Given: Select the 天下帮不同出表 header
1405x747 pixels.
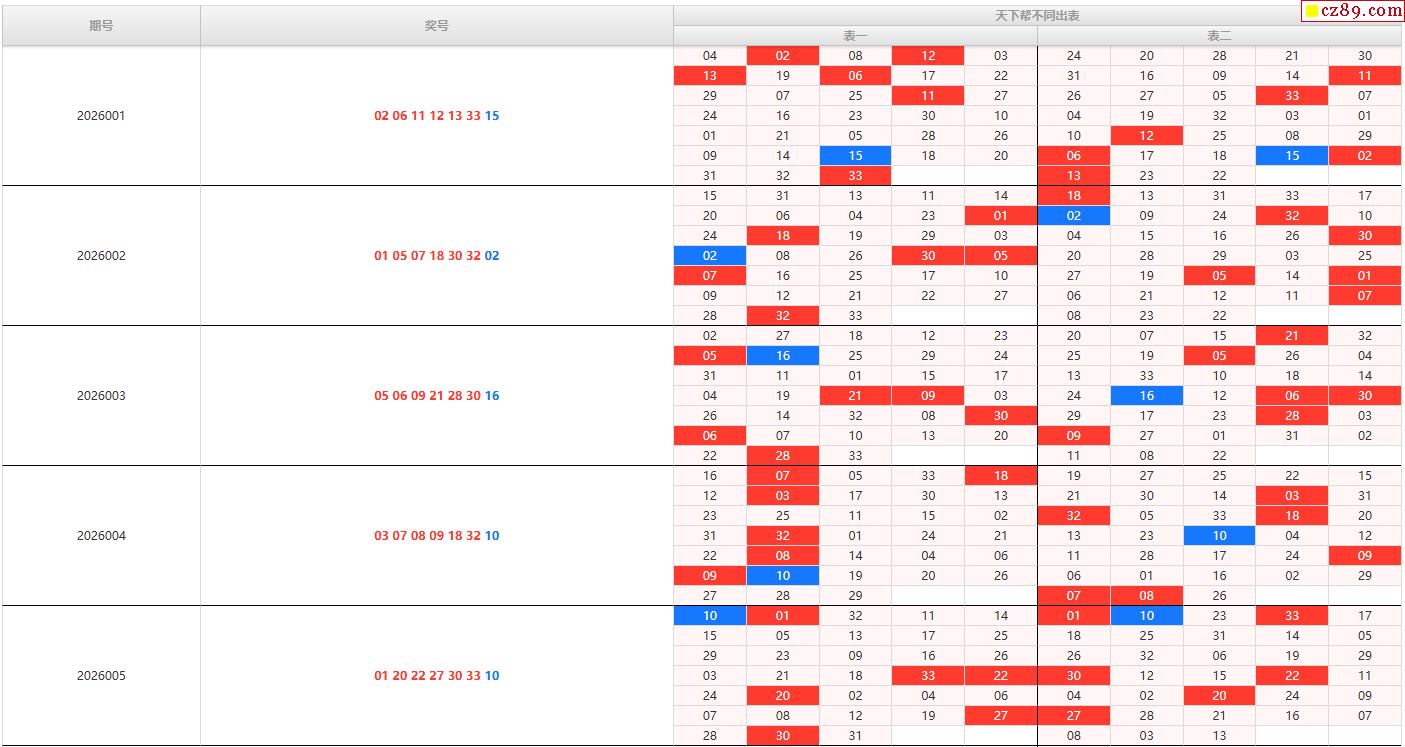Looking at the screenshot, I should pyautogui.click(x=1037, y=16).
